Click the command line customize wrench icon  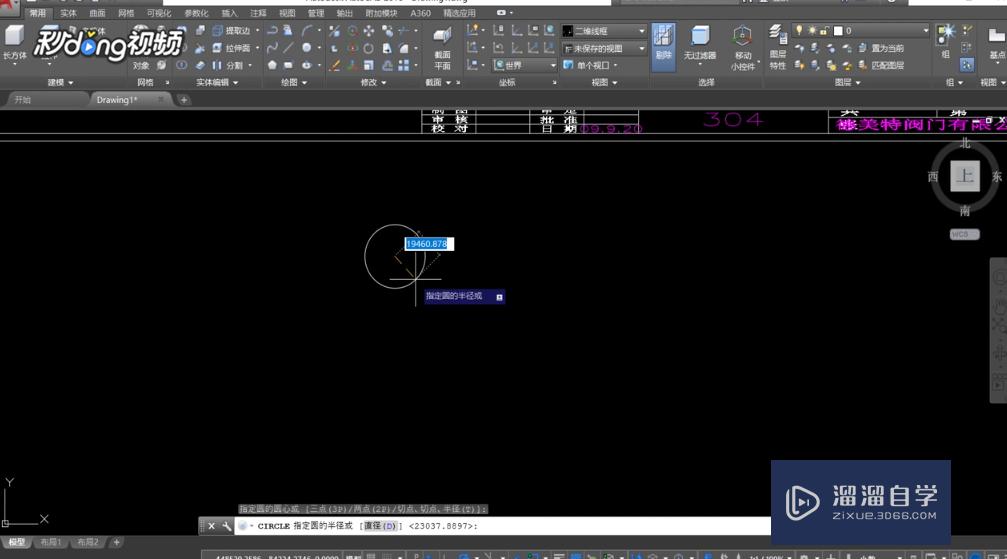[x=226, y=526]
